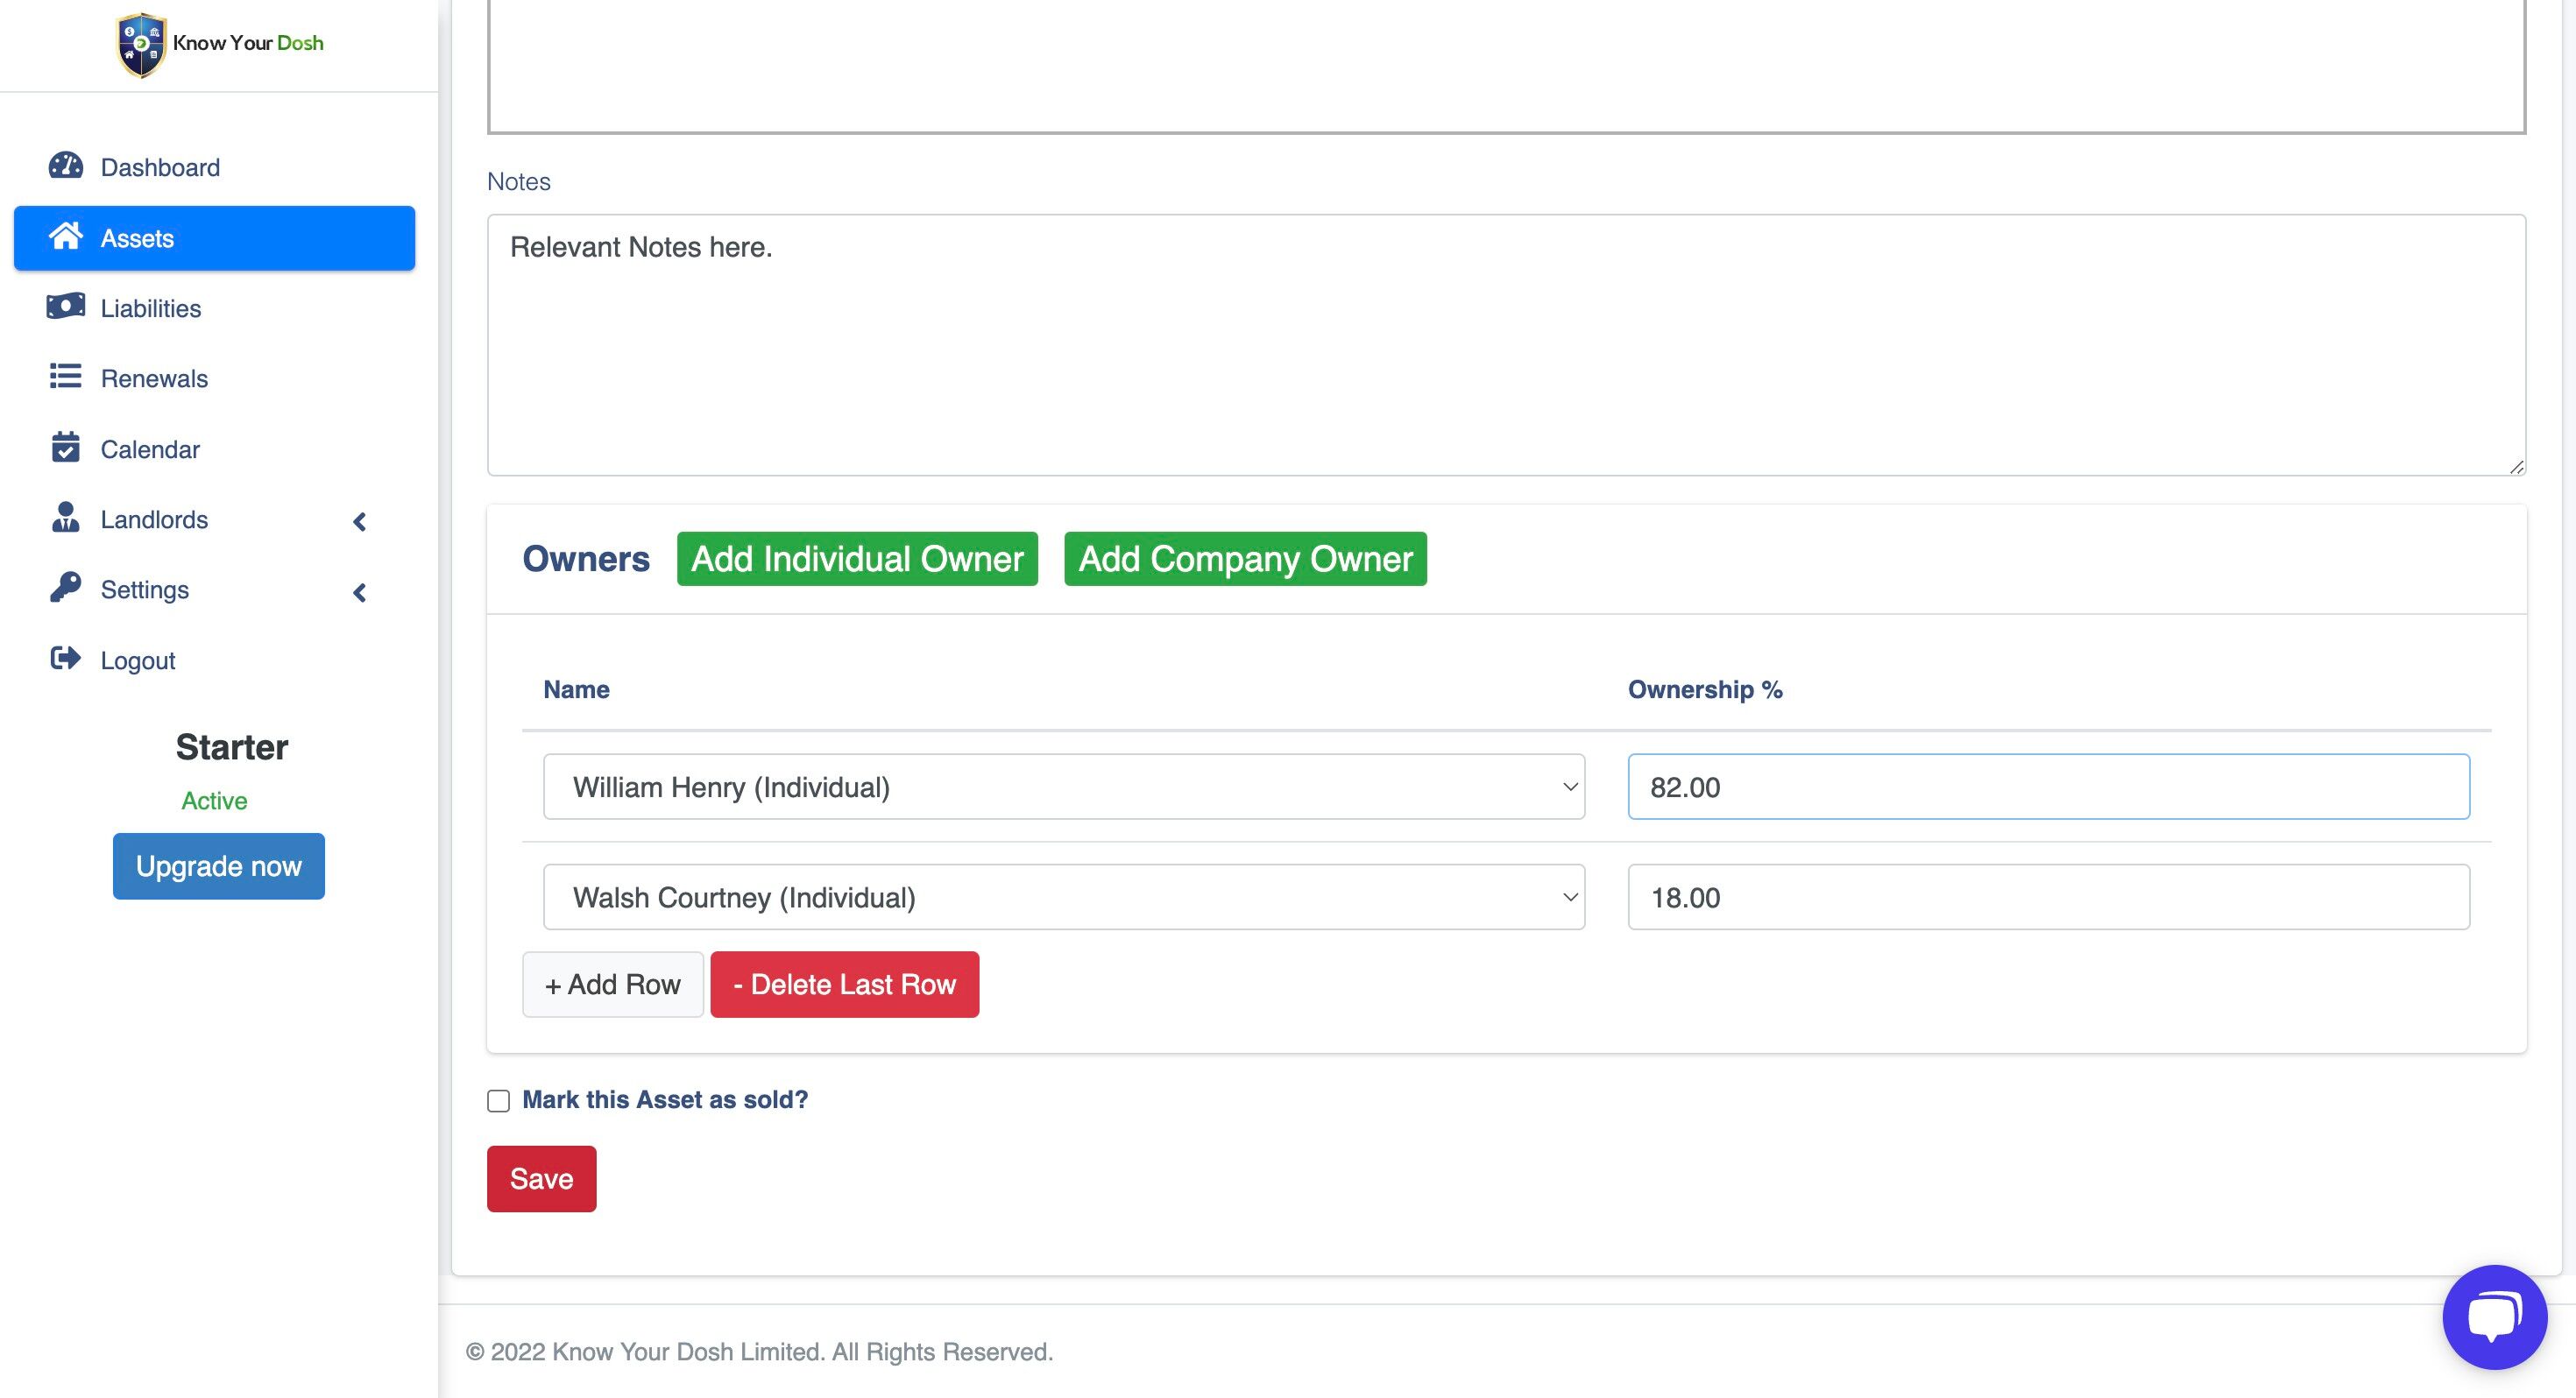Expand the Landlords submenu chevron
The width and height of the screenshot is (2576, 1398).
360,521
